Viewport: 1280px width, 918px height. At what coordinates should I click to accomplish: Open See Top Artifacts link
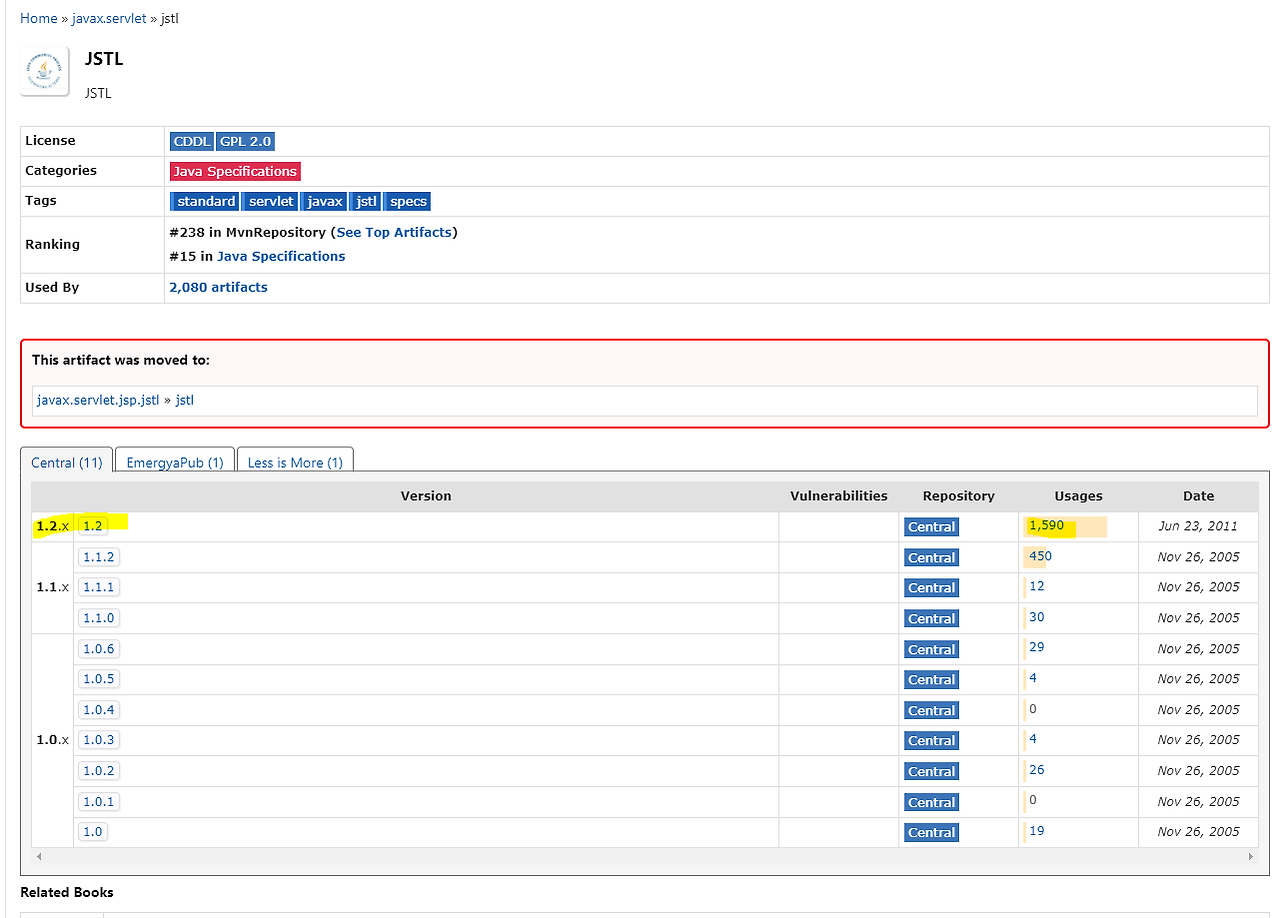[394, 232]
